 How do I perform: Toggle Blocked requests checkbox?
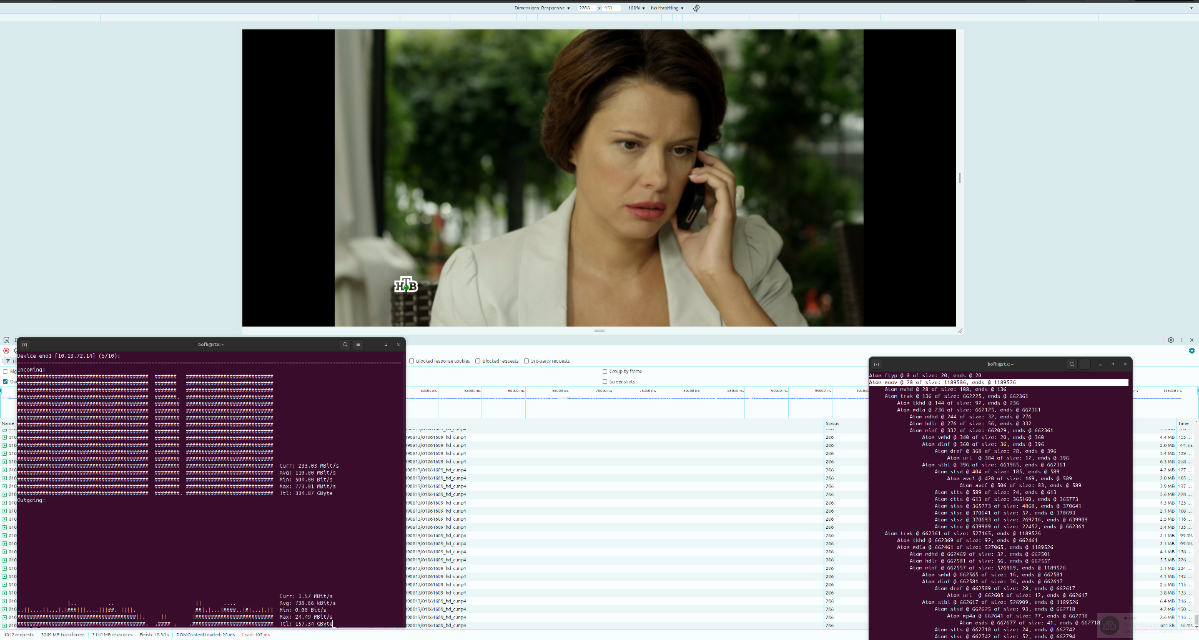tap(478, 361)
